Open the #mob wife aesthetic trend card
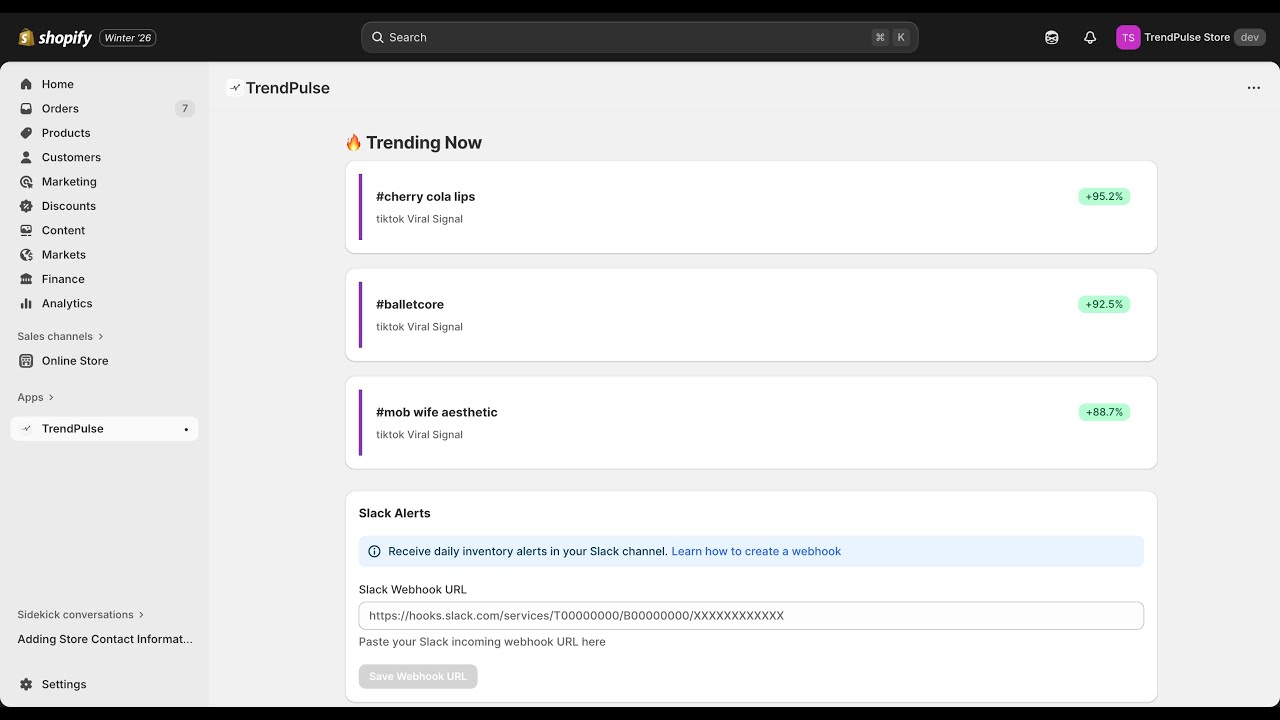The height and width of the screenshot is (720, 1280). coord(751,423)
